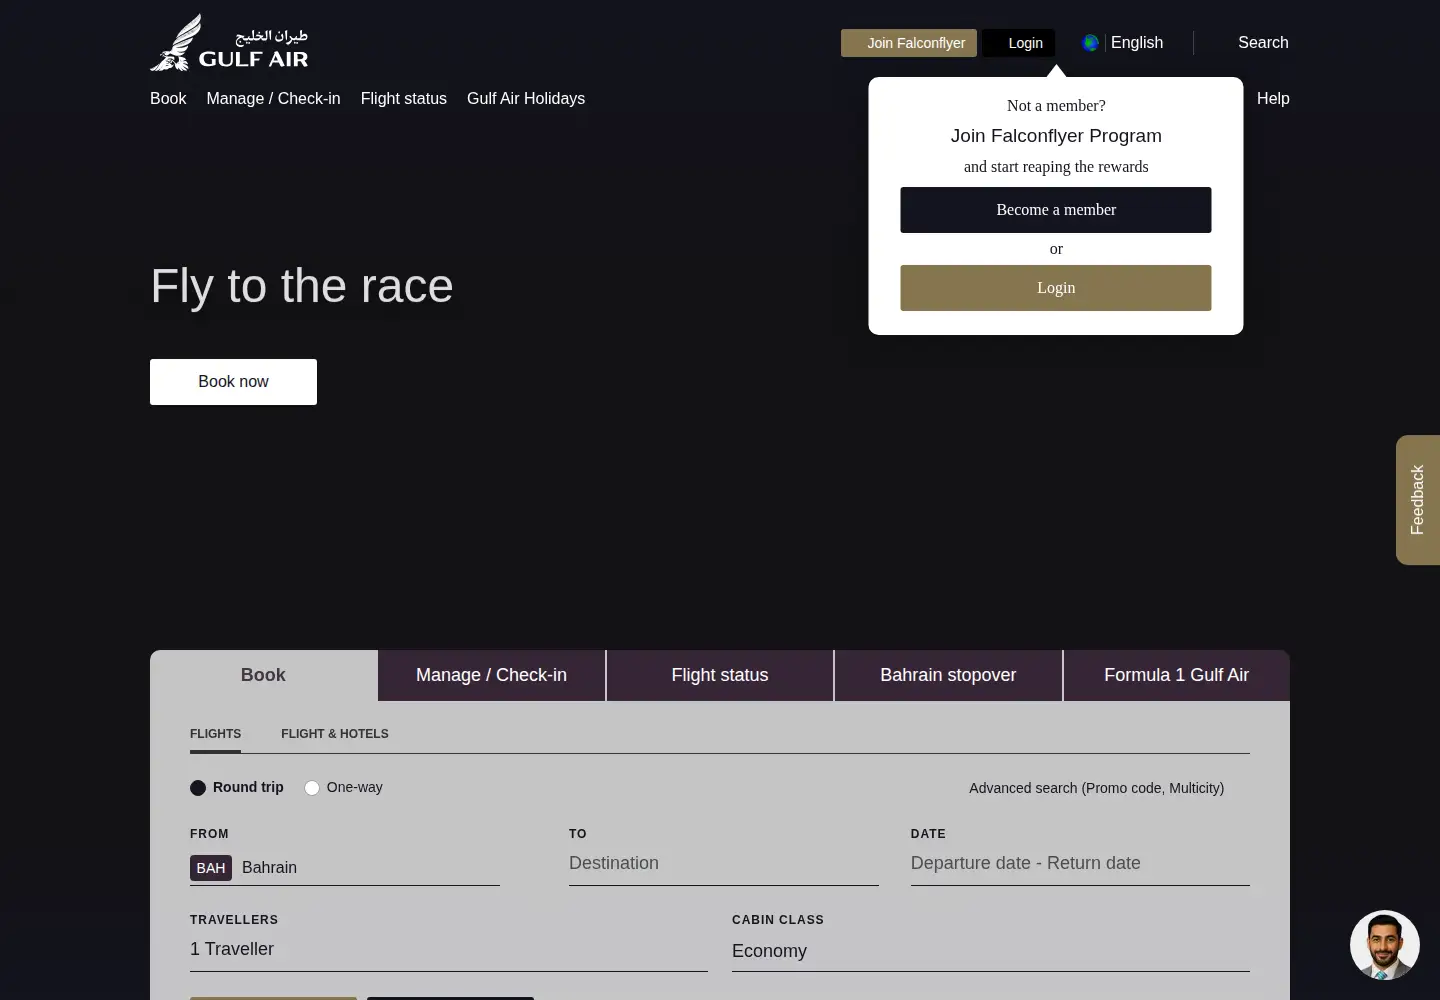Screen dimensions: 1440x1000
Task: Switch to Manage / Check-in widget tab
Action: click(492, 675)
